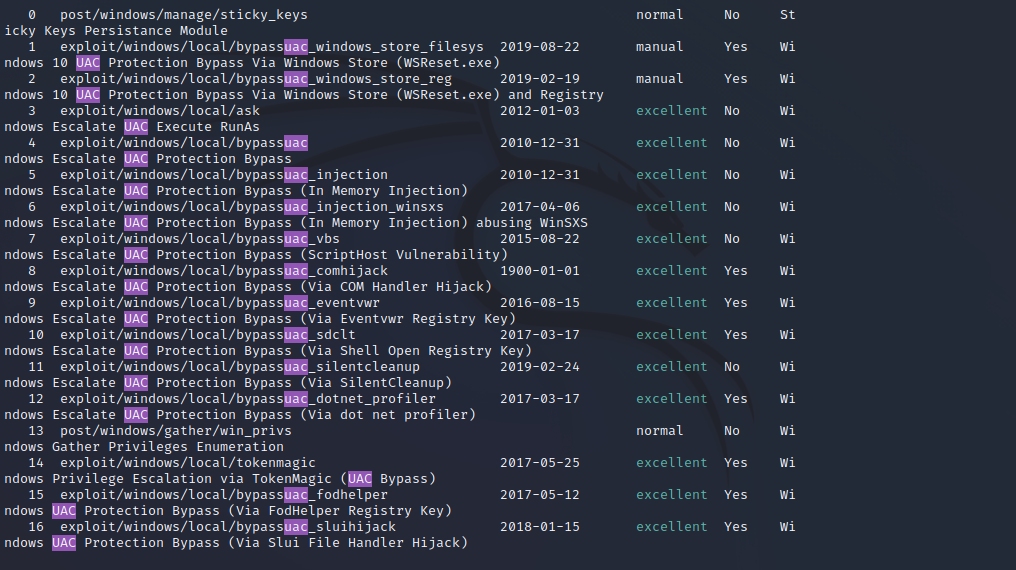The width and height of the screenshot is (1016, 570).
Task: Click the date 1900-01-01
Action: 540,271
